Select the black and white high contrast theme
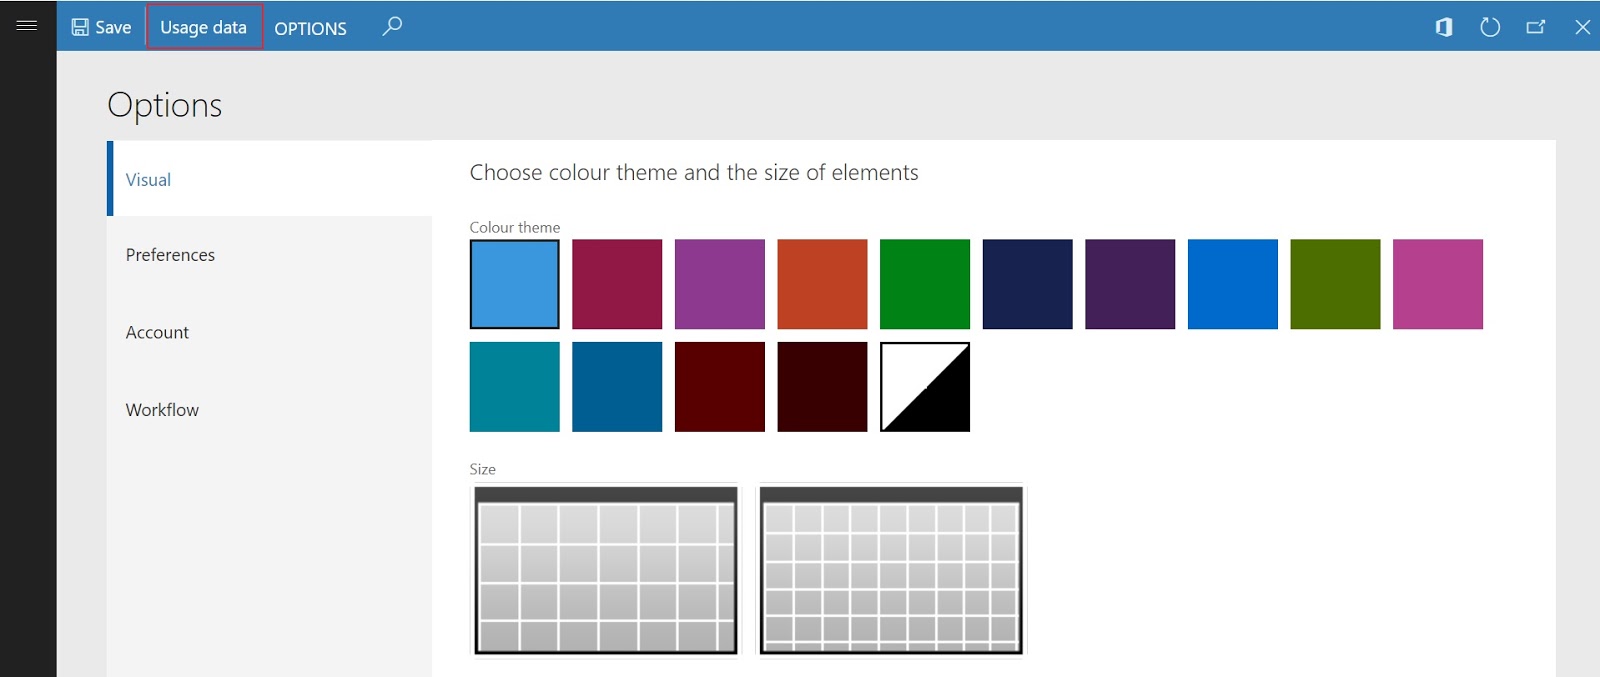The height and width of the screenshot is (677, 1600). coord(925,387)
